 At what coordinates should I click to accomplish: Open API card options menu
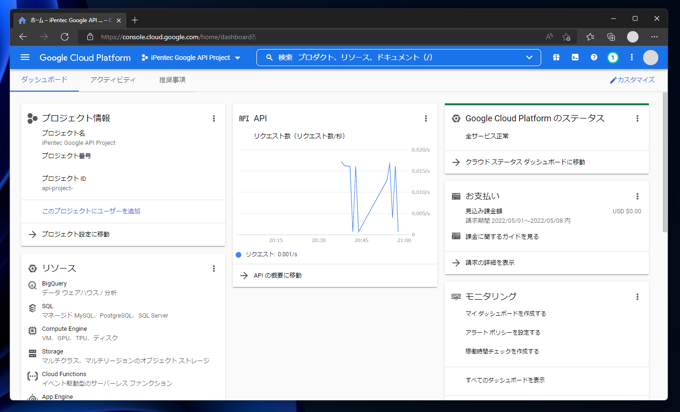click(x=426, y=118)
